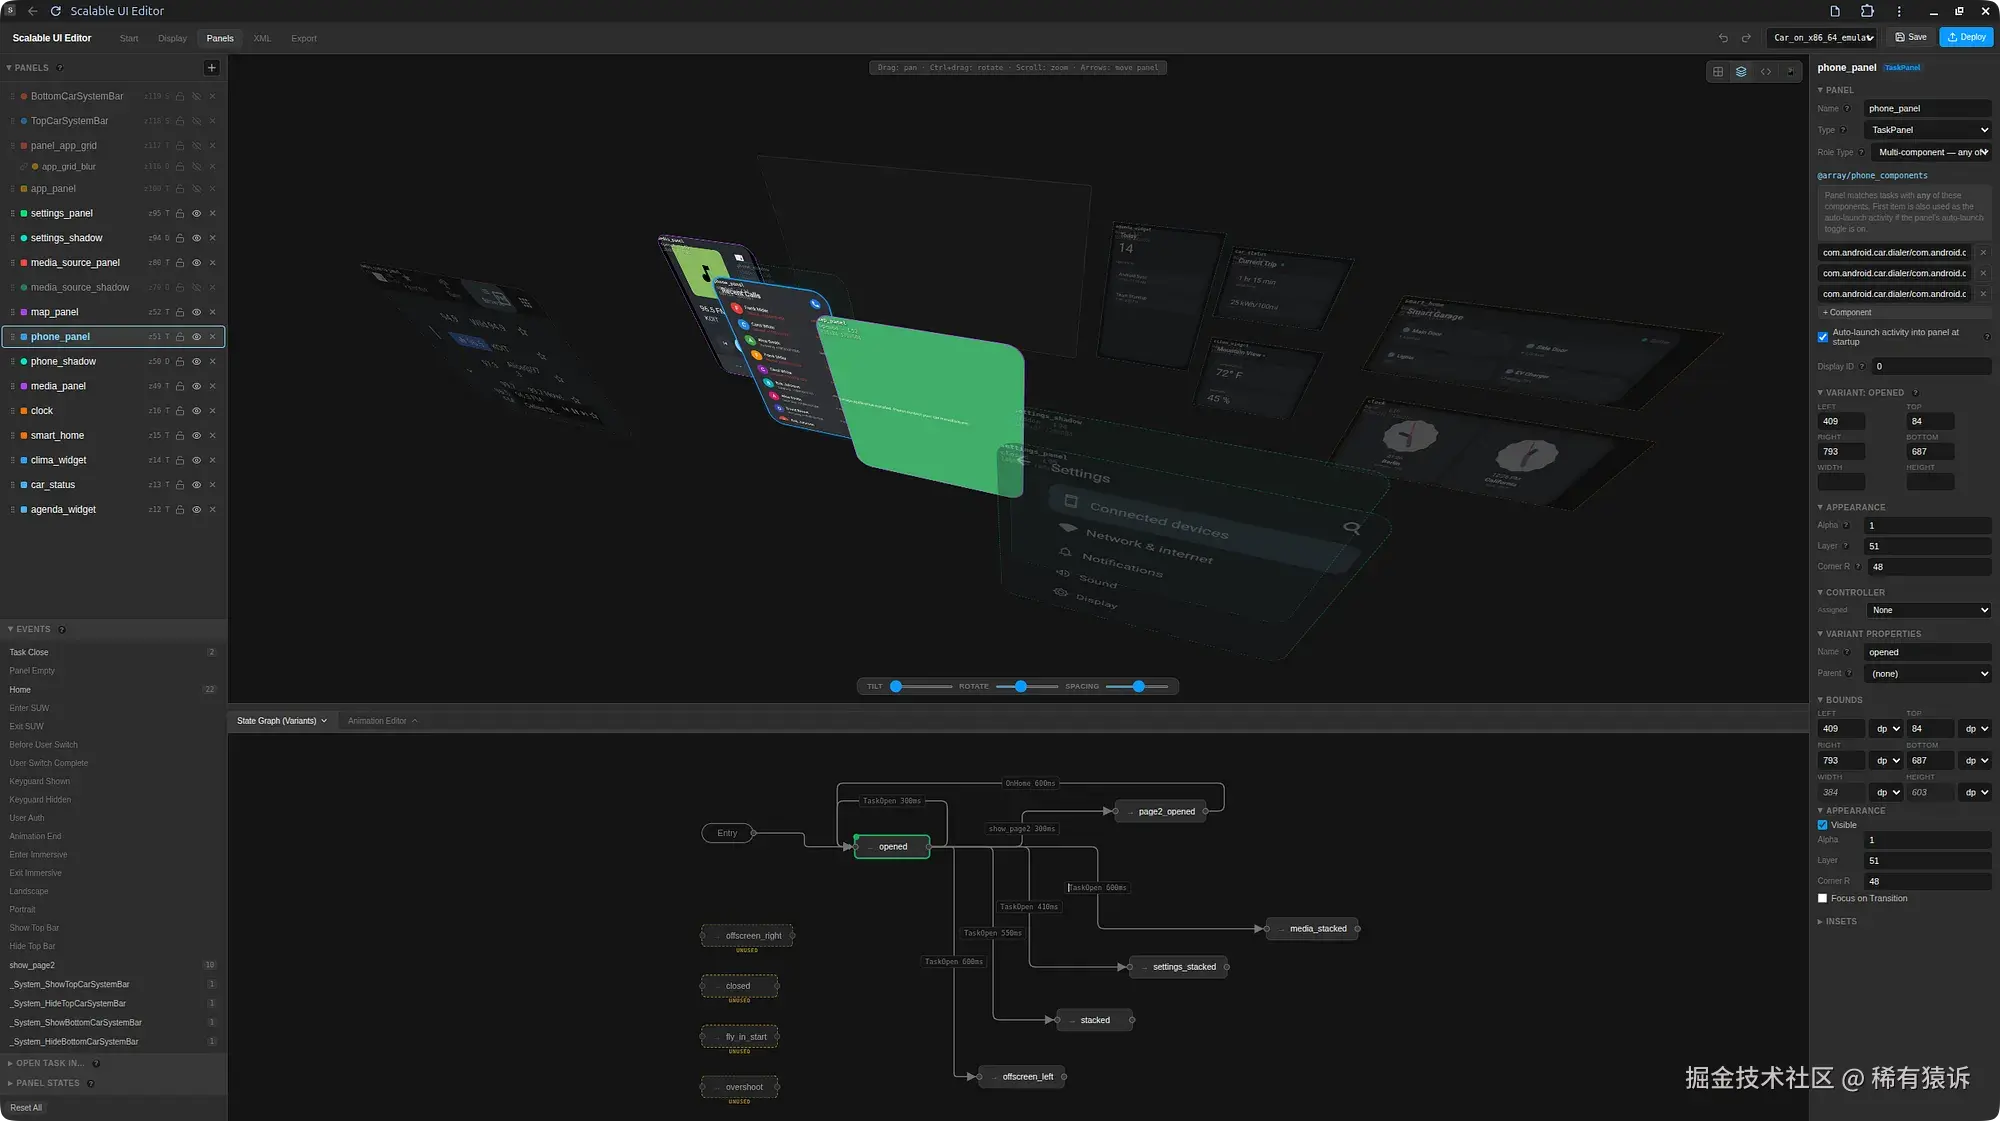Screen dimensions: 2000x1121
Task: Open the Parent (none) dropdown
Action: click(x=1928, y=674)
